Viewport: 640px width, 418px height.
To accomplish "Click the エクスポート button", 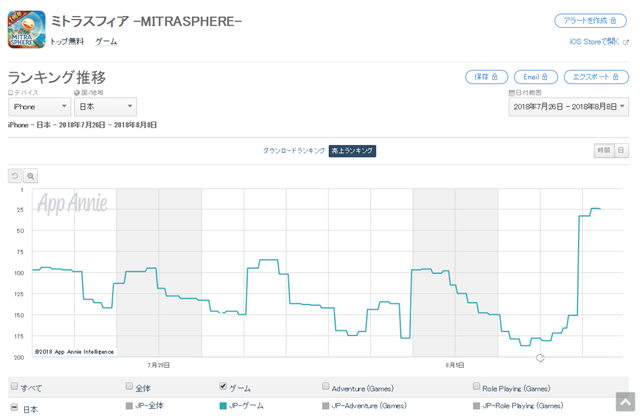I will click(x=596, y=77).
